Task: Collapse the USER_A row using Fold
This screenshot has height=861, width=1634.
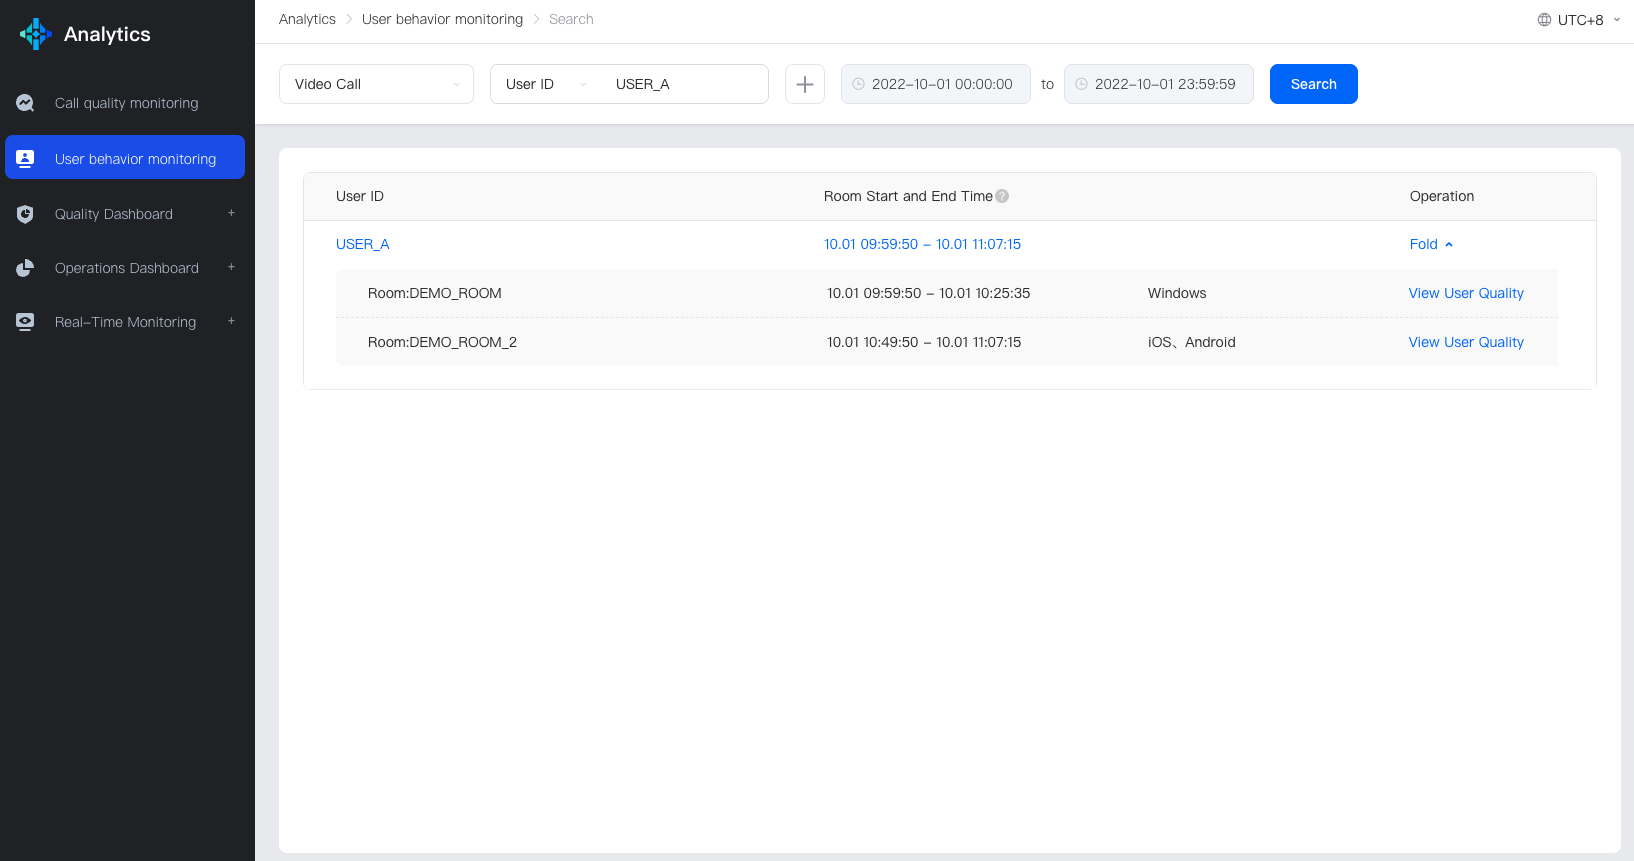Action: coord(1430,245)
